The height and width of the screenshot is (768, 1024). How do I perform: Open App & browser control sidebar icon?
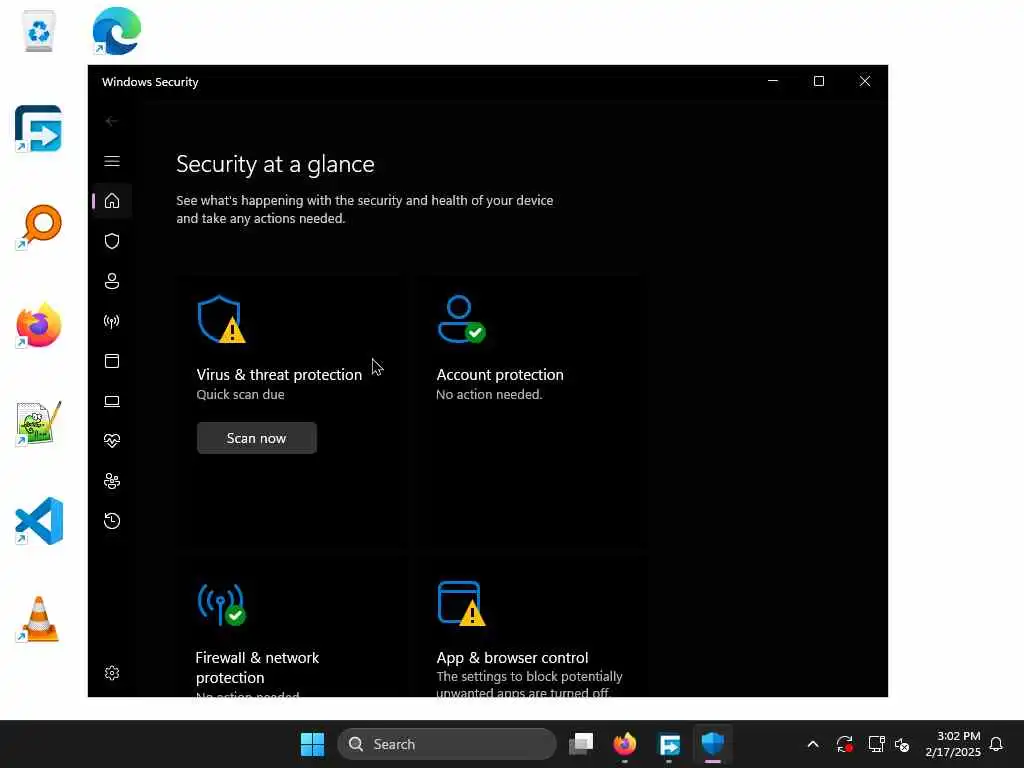[112, 361]
